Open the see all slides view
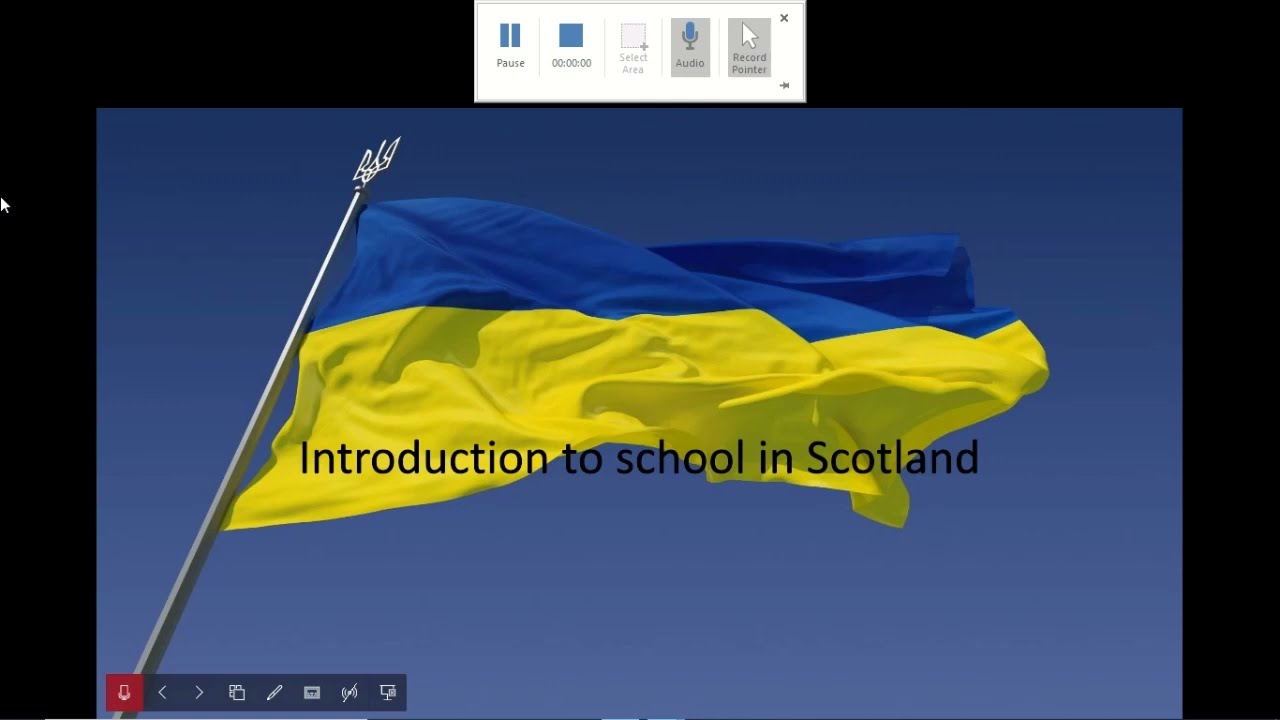 click(237, 693)
